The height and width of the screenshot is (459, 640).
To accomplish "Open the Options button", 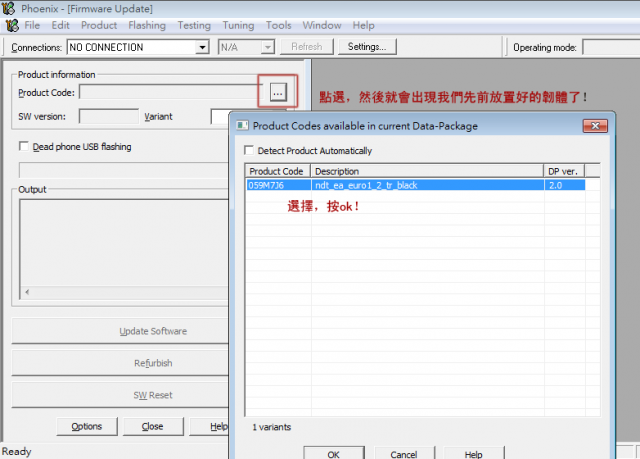I will pyautogui.click(x=87, y=426).
